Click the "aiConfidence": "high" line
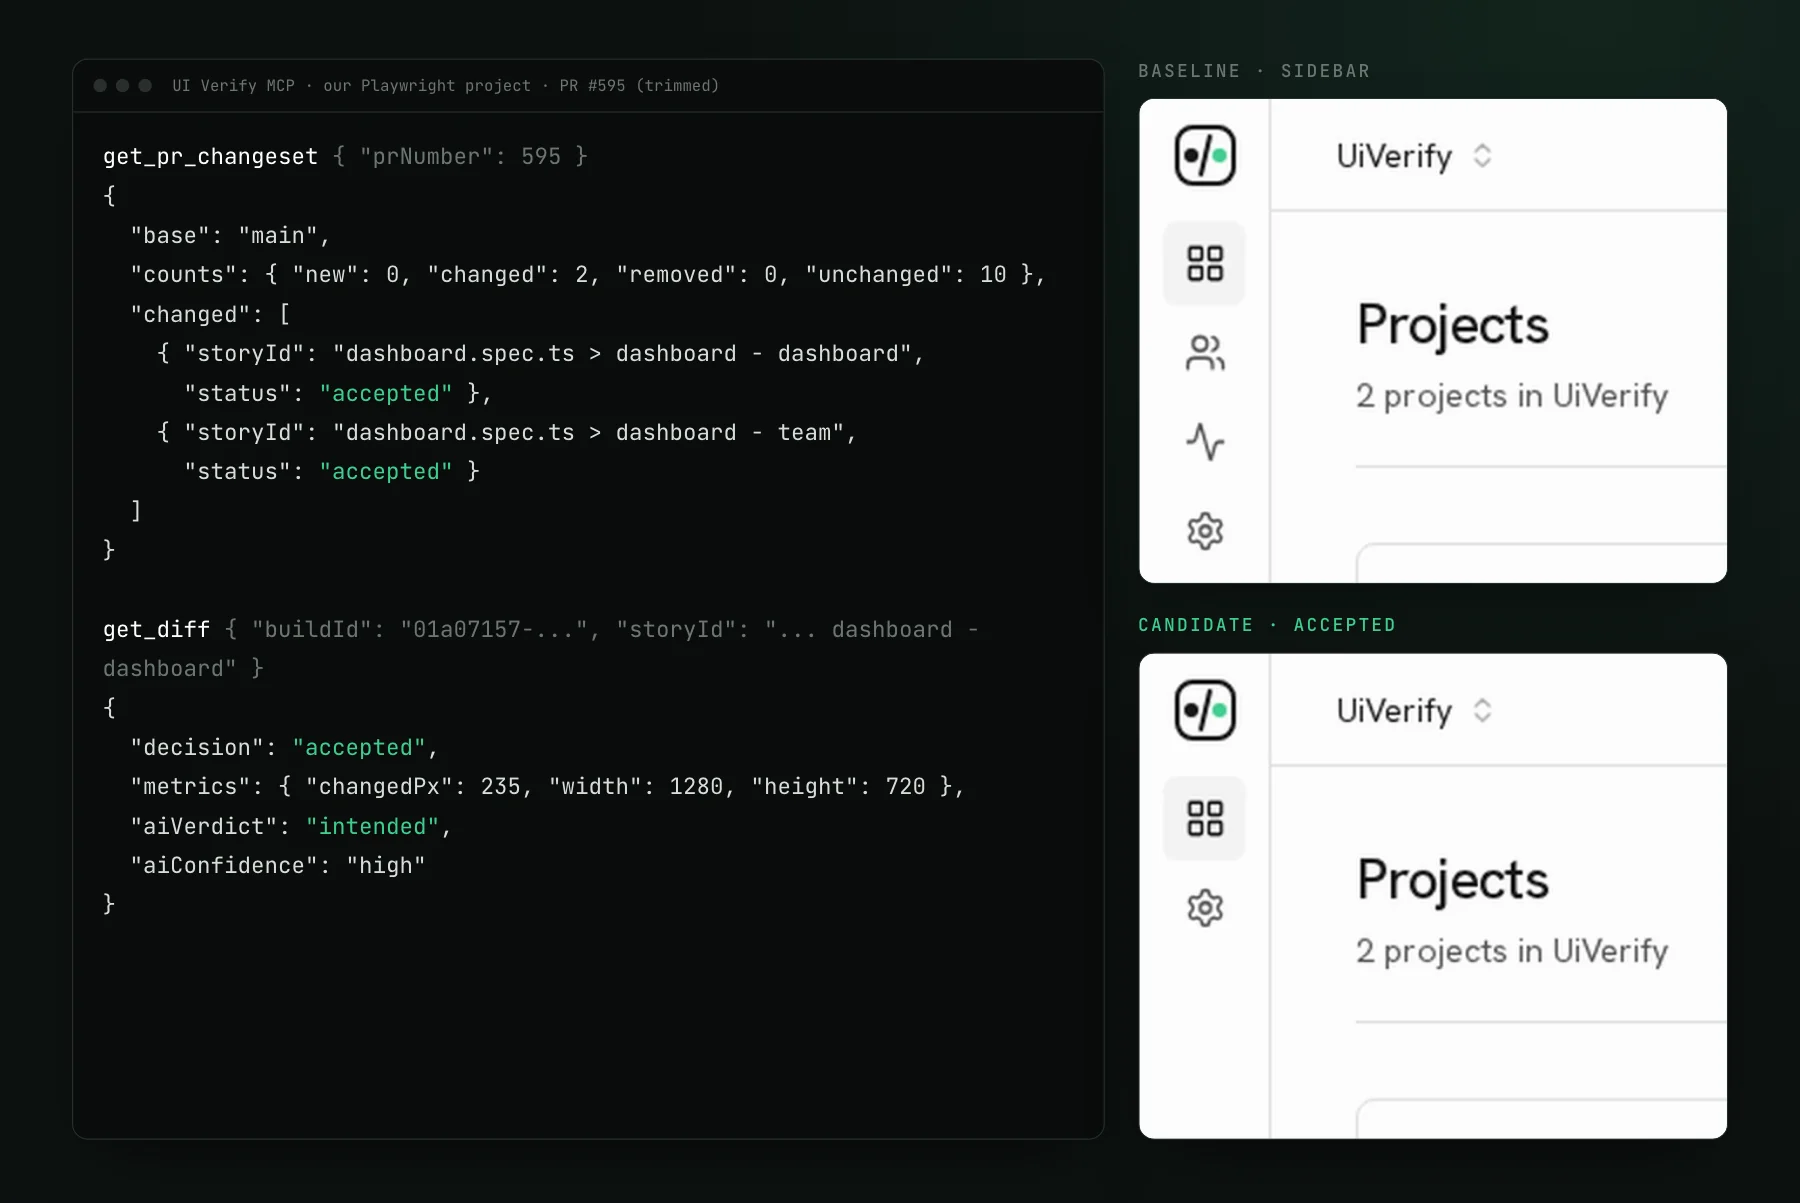This screenshot has width=1800, height=1203. point(278,866)
